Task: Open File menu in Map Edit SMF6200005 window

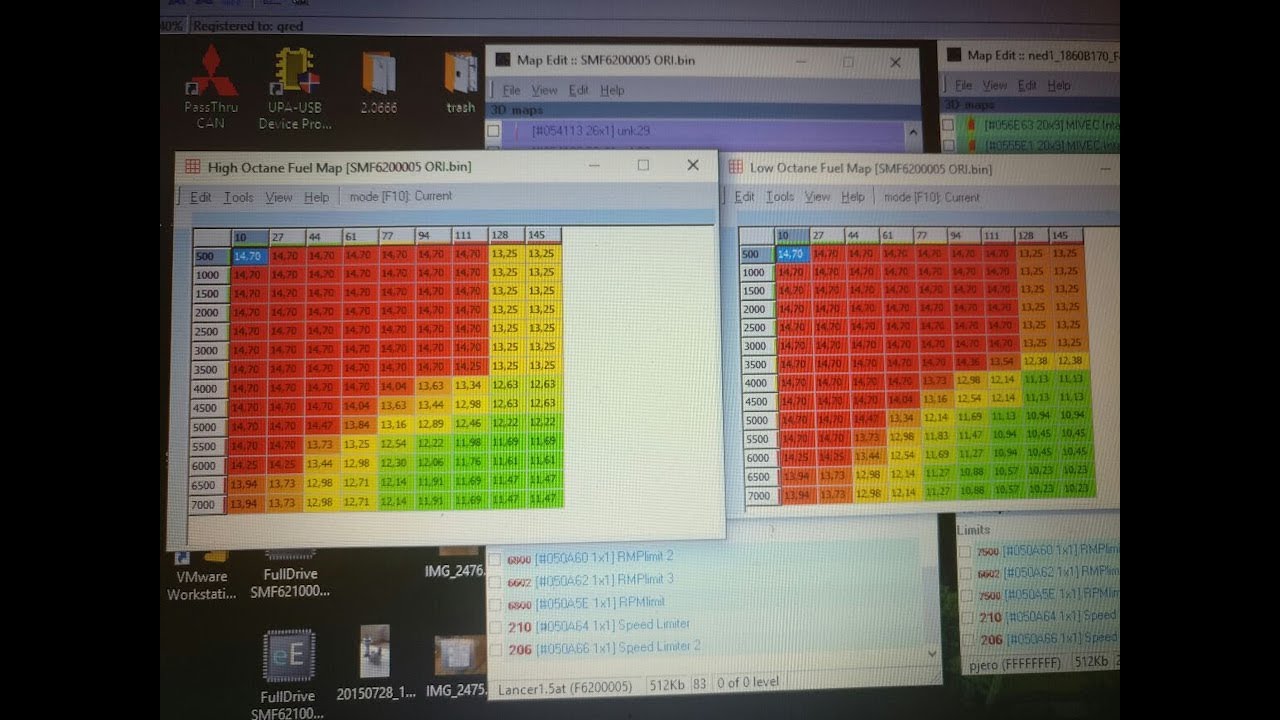Action: [x=512, y=90]
